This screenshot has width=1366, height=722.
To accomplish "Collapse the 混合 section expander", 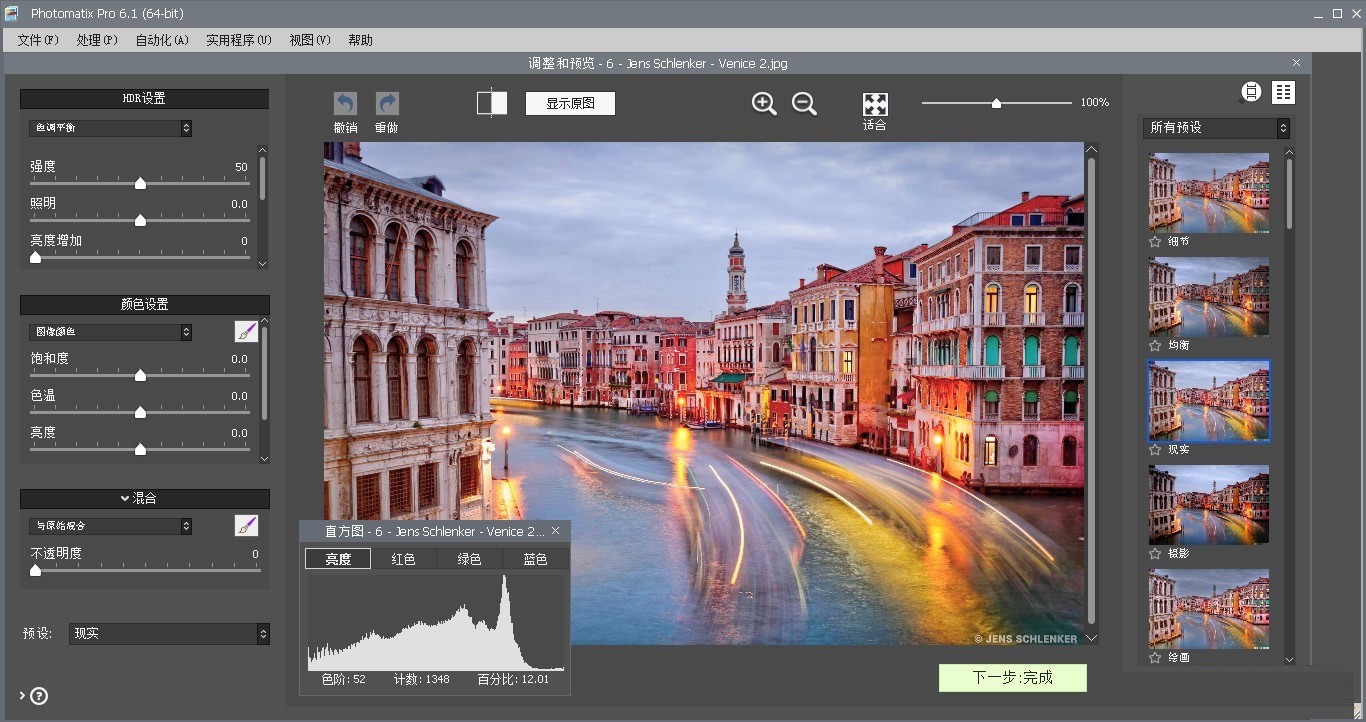I will (x=124, y=498).
